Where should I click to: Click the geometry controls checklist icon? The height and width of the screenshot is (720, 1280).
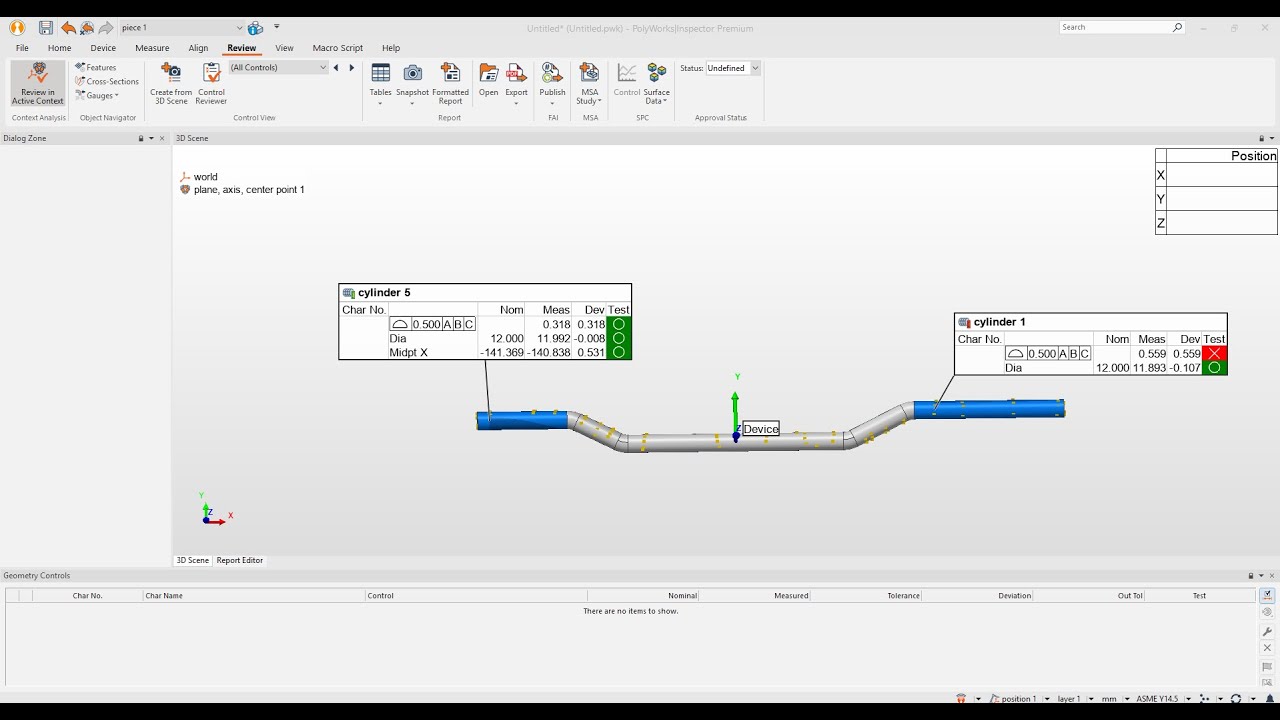pos(1267,595)
